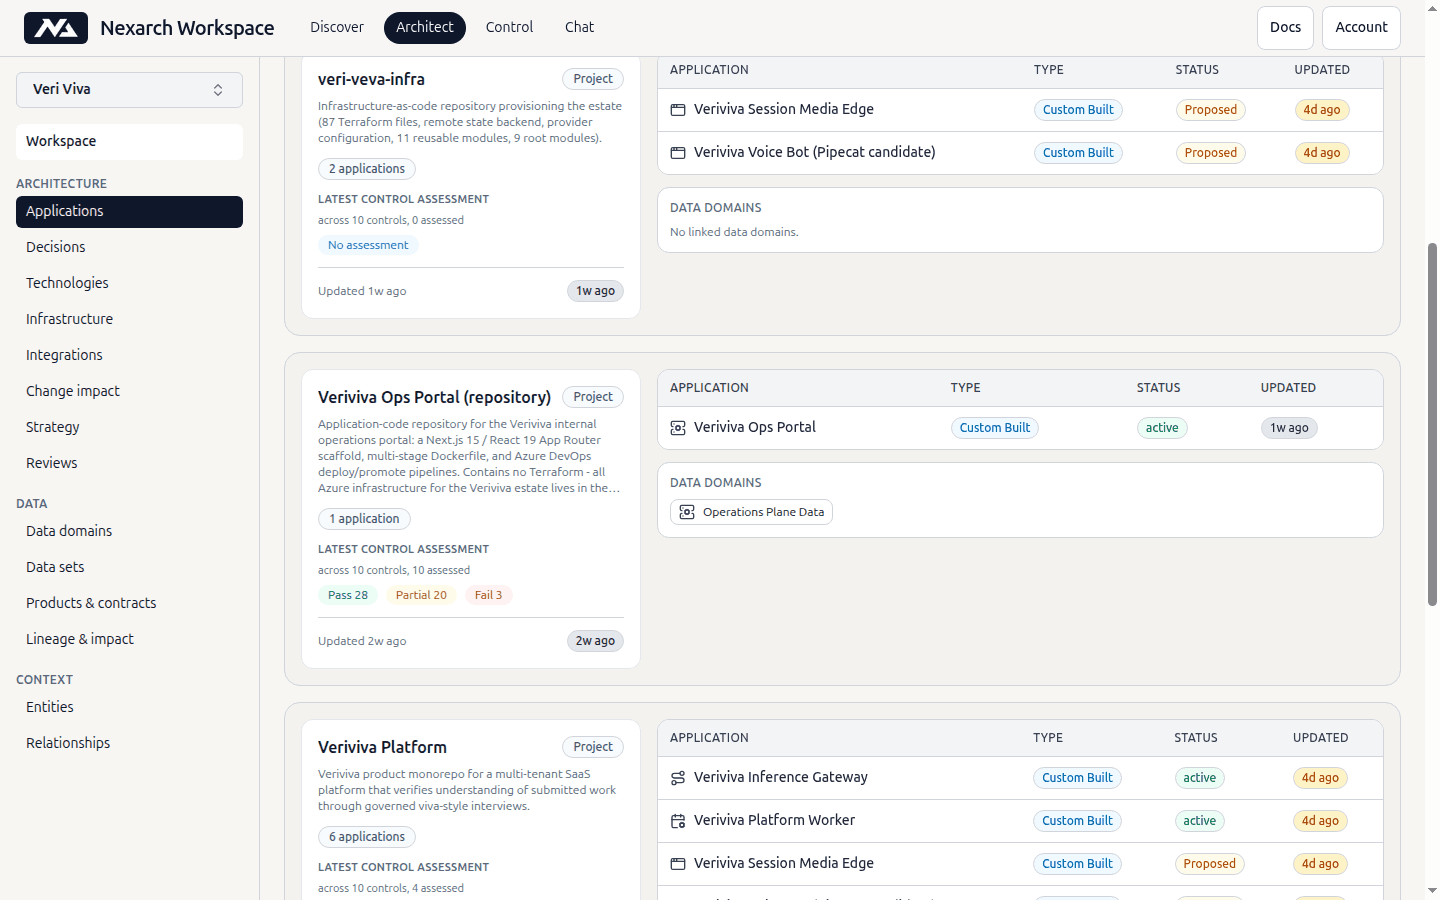
Task: Click the 2 applications badge
Action: click(367, 170)
